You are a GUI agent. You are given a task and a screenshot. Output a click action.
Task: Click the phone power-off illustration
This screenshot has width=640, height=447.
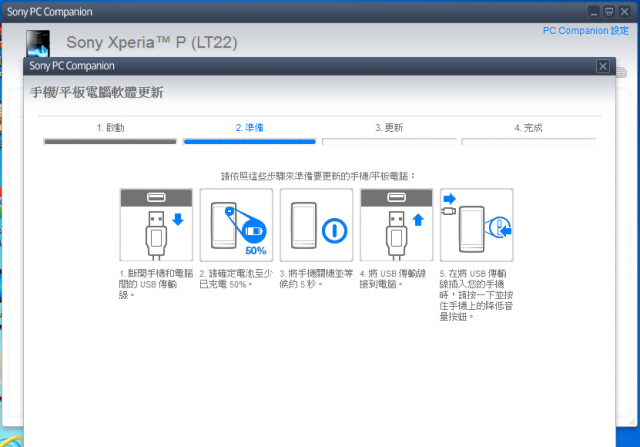coord(316,225)
